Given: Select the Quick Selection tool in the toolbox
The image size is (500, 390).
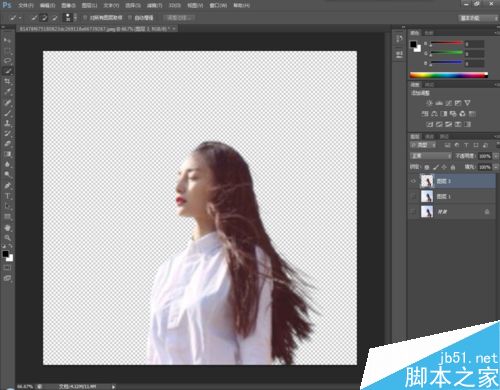Looking at the screenshot, I should click(x=7, y=71).
